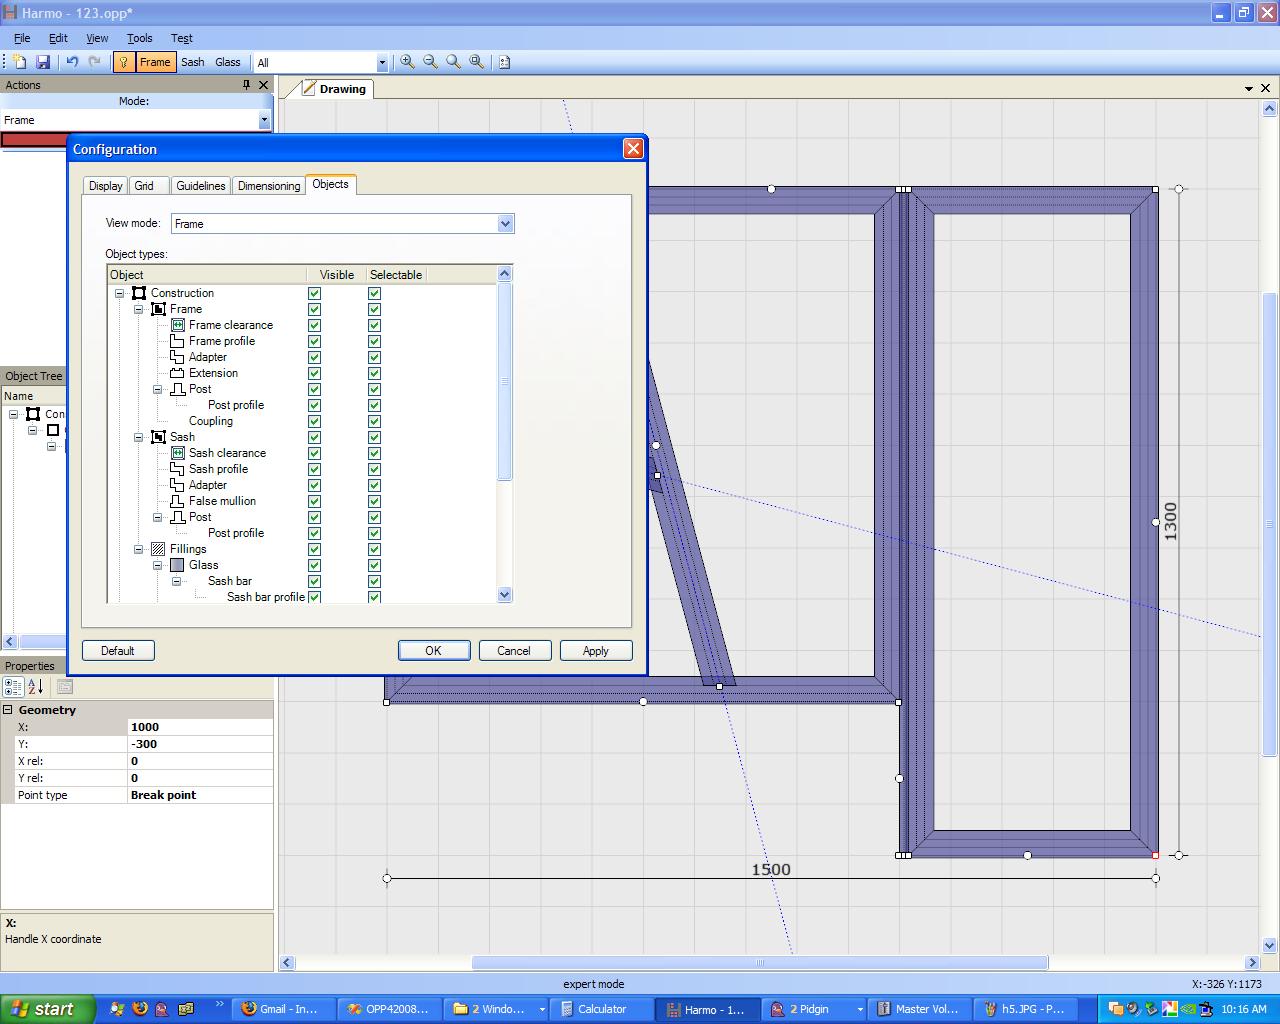The width and height of the screenshot is (1280, 1024).
Task: Uncheck Visible for Frame clearance
Action: click(315, 325)
